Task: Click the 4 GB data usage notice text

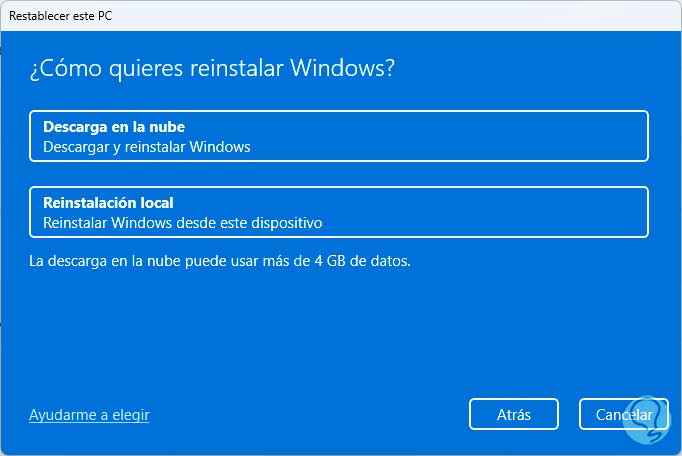Action: point(220,261)
